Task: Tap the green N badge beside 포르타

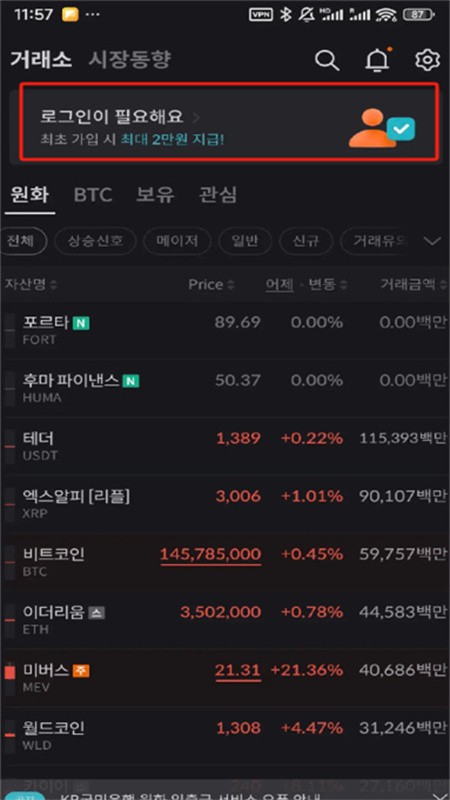Action: click(81, 322)
